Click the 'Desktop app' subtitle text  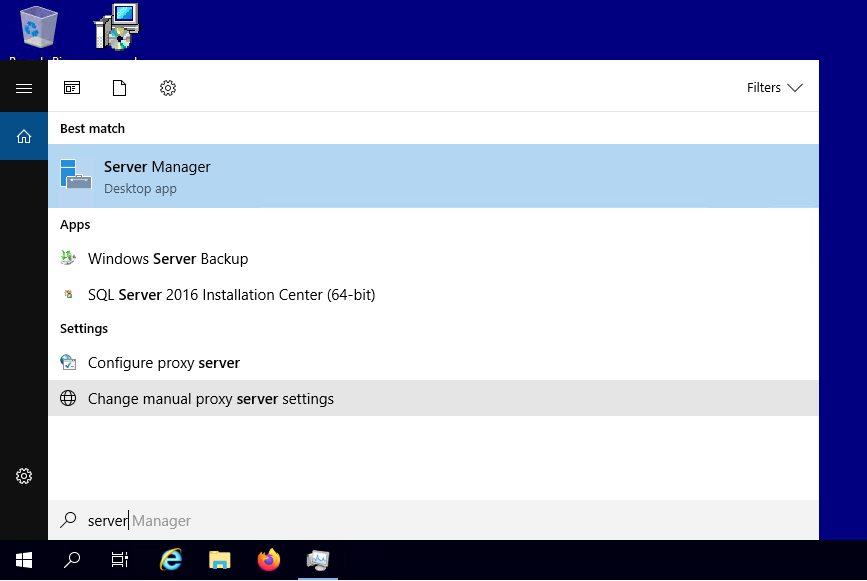140,189
